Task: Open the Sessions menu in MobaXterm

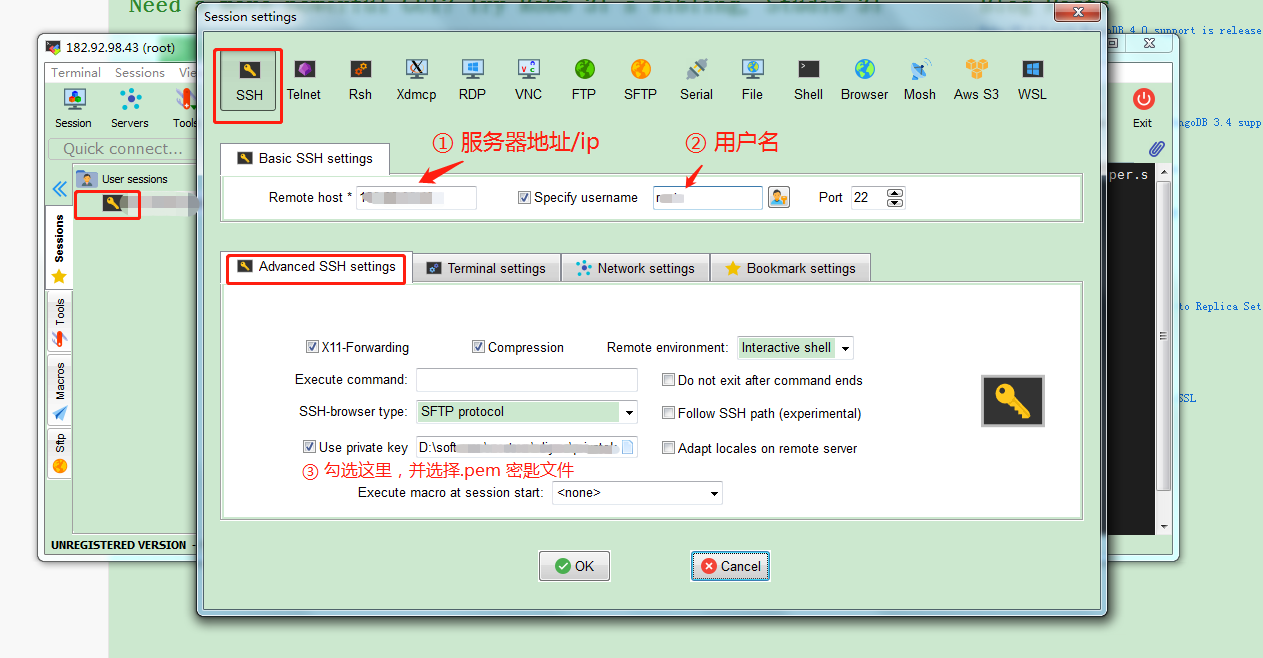Action: [x=140, y=73]
